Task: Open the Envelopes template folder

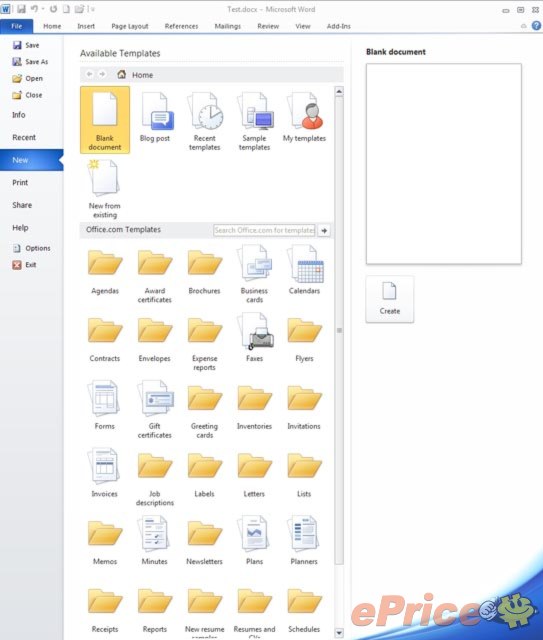Action: (x=155, y=338)
